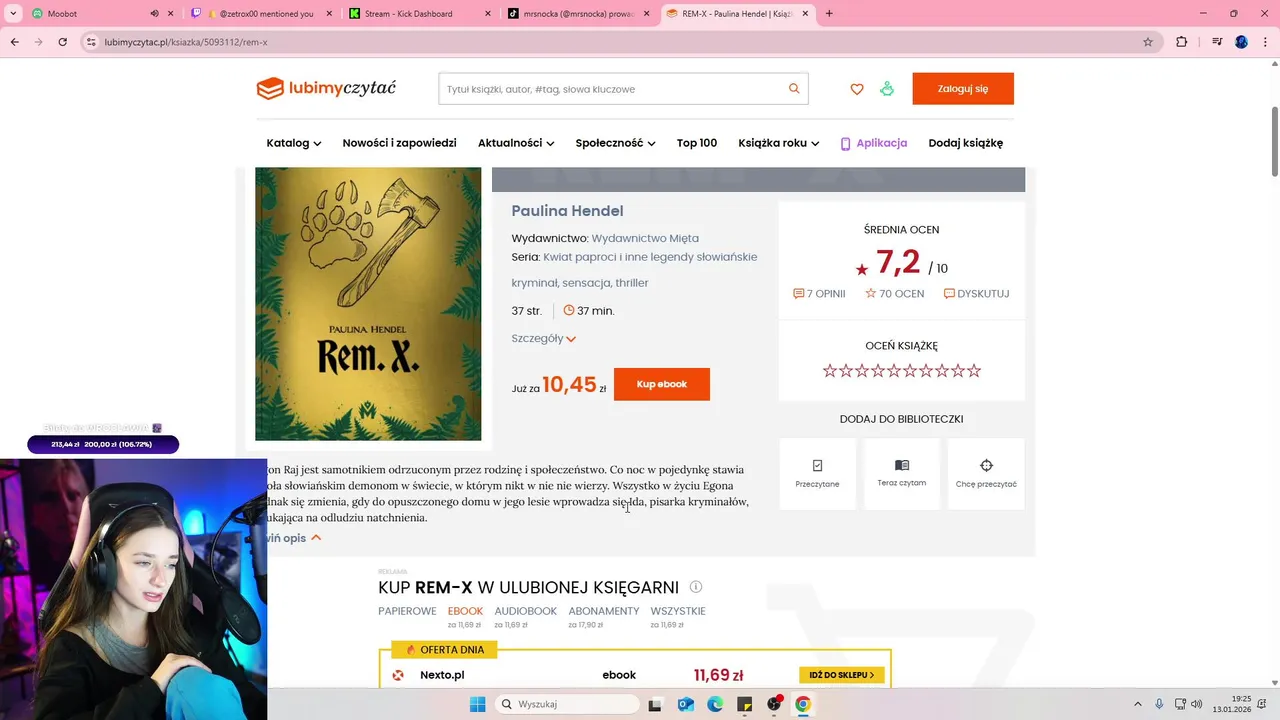
Task: Click the Kup ebook button
Action: (x=662, y=384)
